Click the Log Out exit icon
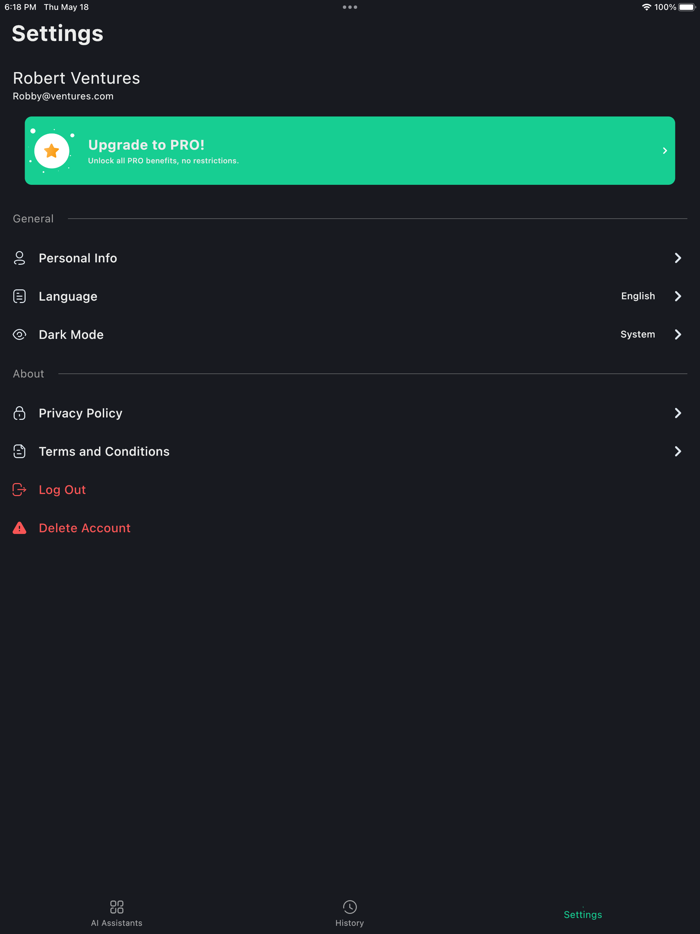700x934 pixels. (19, 489)
